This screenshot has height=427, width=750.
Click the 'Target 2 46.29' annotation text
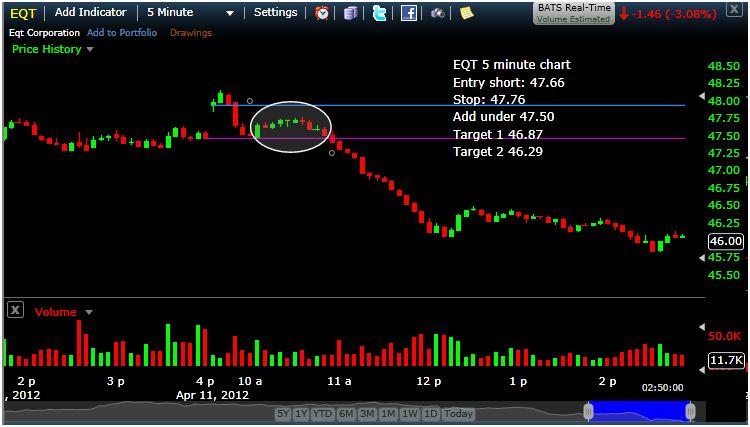pos(498,152)
